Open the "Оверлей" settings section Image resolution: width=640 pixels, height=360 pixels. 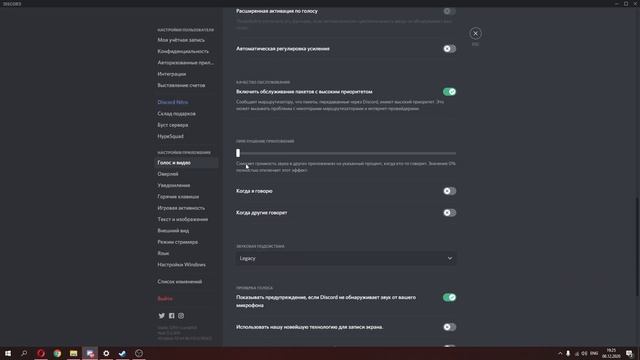click(x=168, y=174)
